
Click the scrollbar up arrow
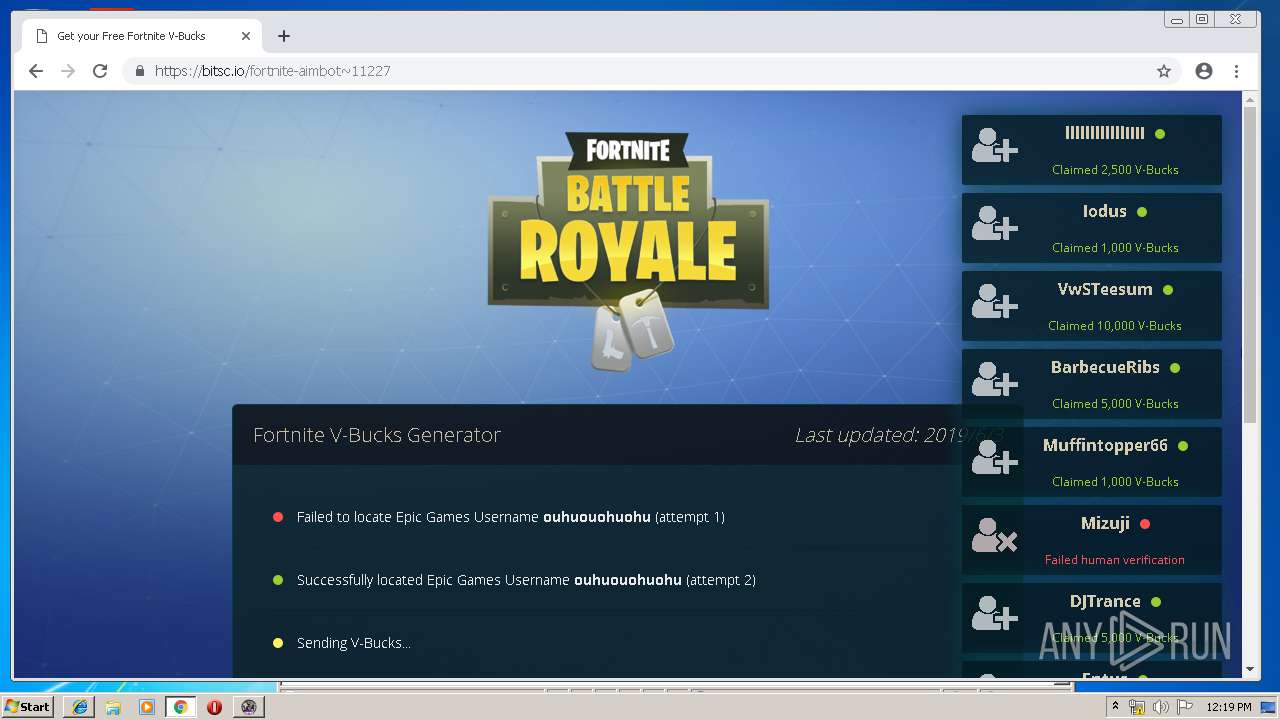1250,99
